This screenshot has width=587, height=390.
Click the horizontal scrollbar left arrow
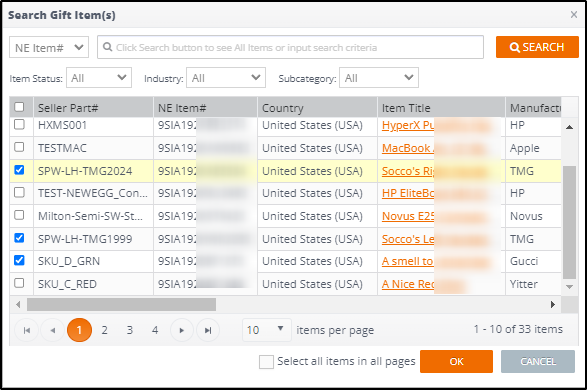pyautogui.click(x=18, y=304)
